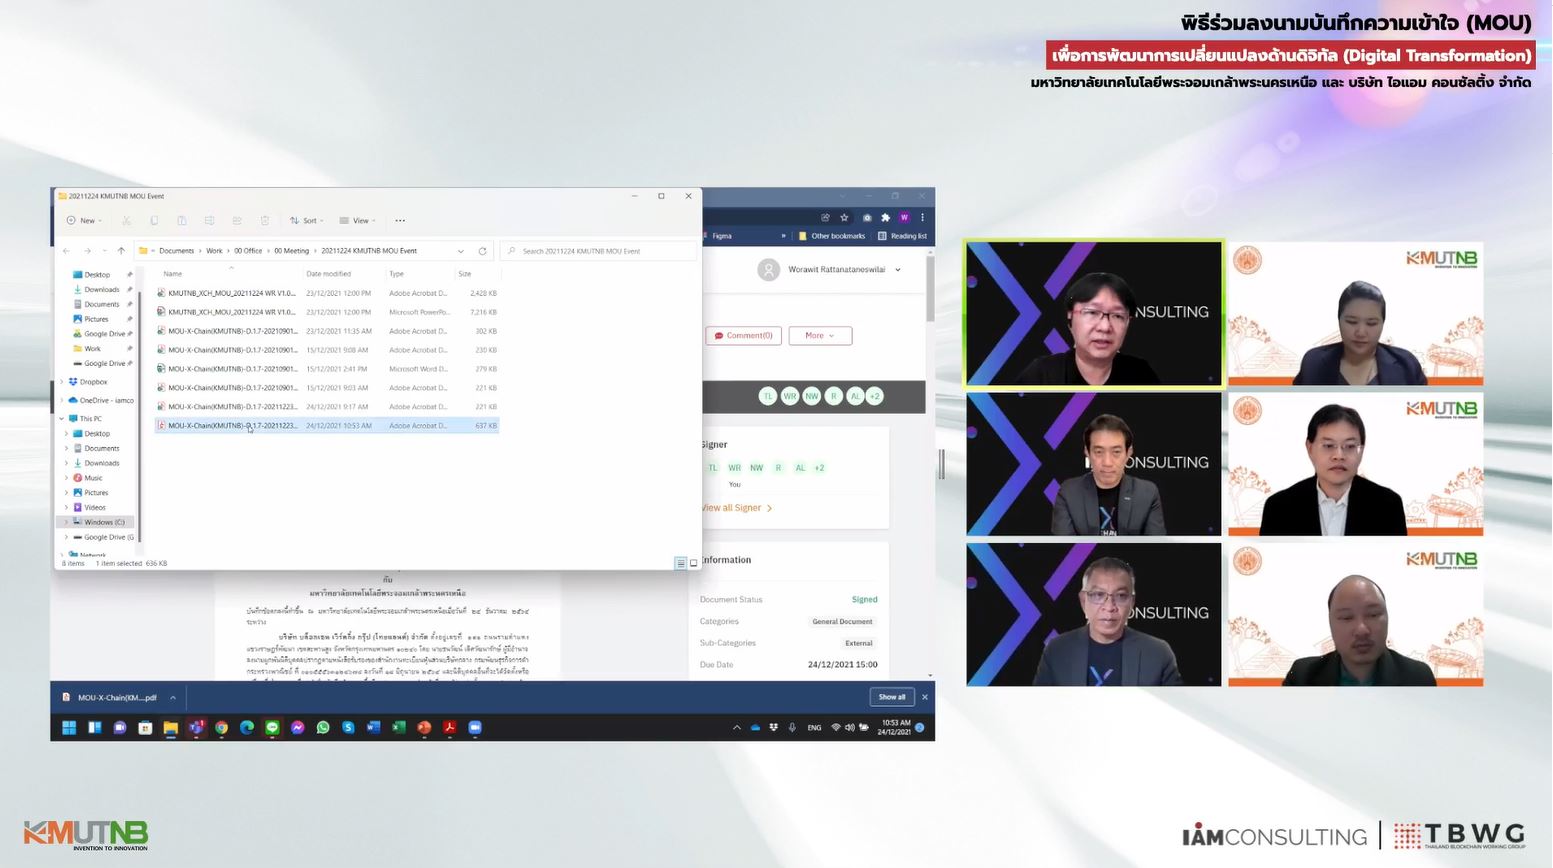The image size is (1553, 868).
Task: Click the Copy icon in Explorer toolbar
Action: pos(154,221)
